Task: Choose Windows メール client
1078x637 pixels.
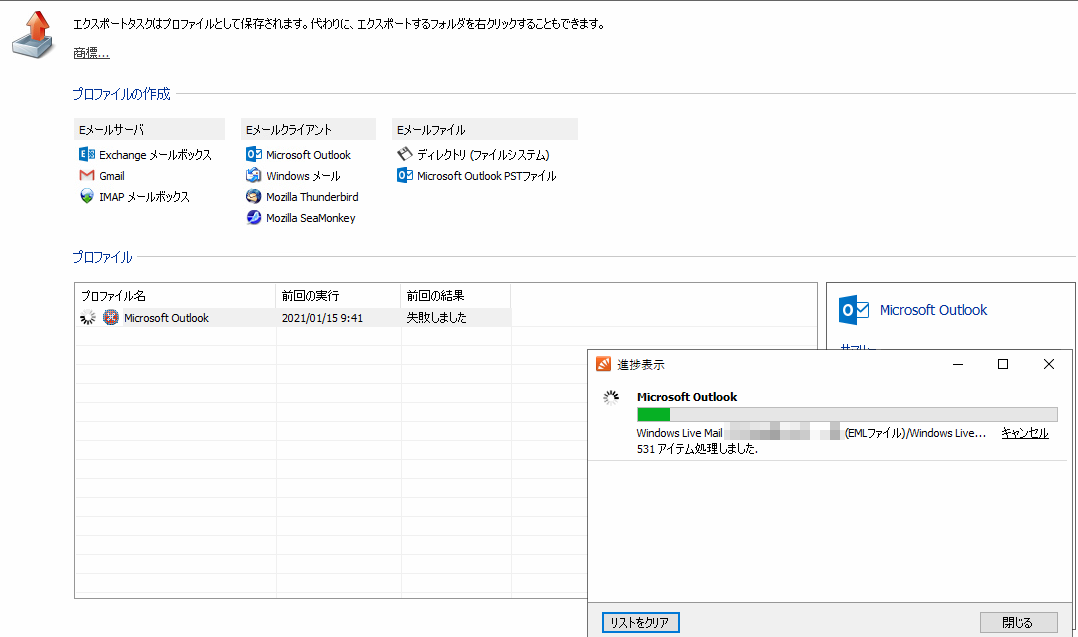Action: [303, 176]
